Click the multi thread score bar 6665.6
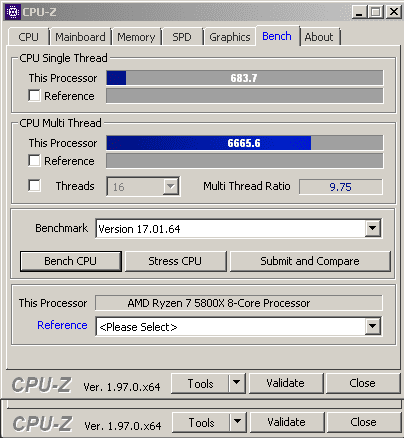 point(245,143)
